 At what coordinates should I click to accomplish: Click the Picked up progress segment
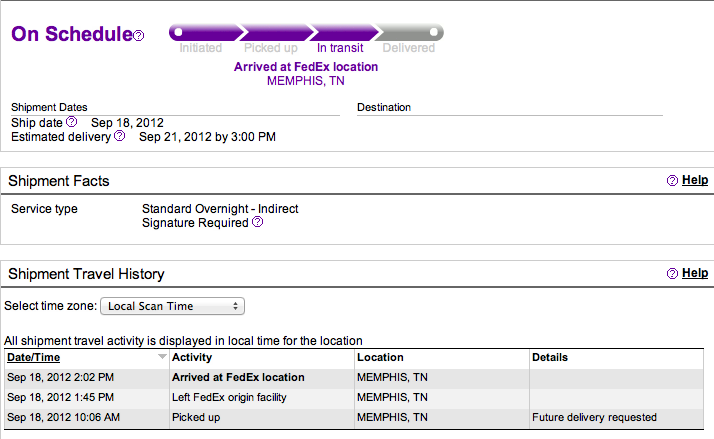pyautogui.click(x=277, y=33)
